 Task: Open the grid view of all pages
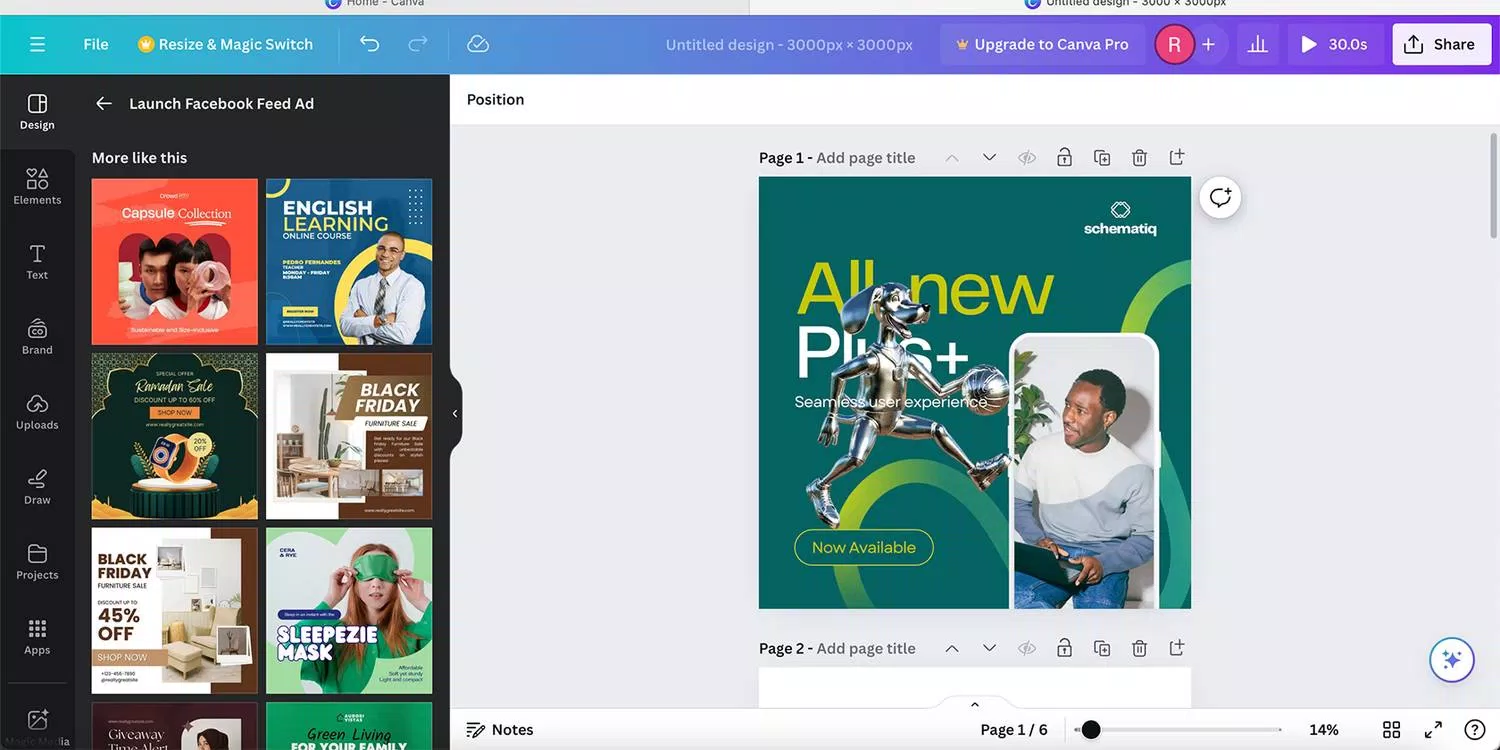pos(1391,729)
